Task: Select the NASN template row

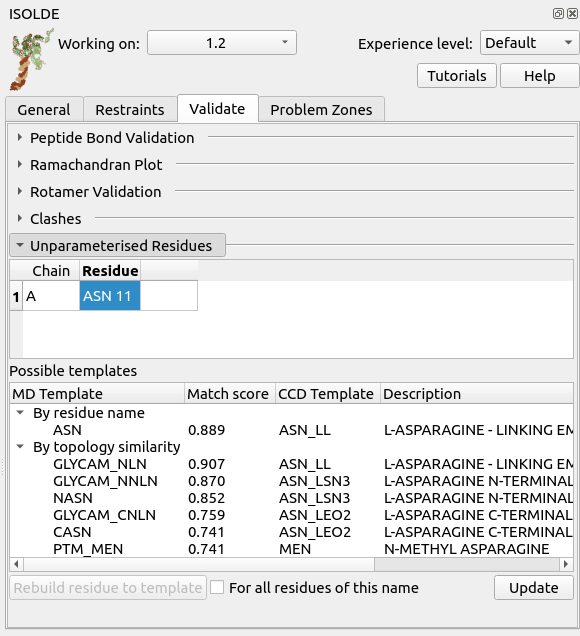Action: coord(291,498)
